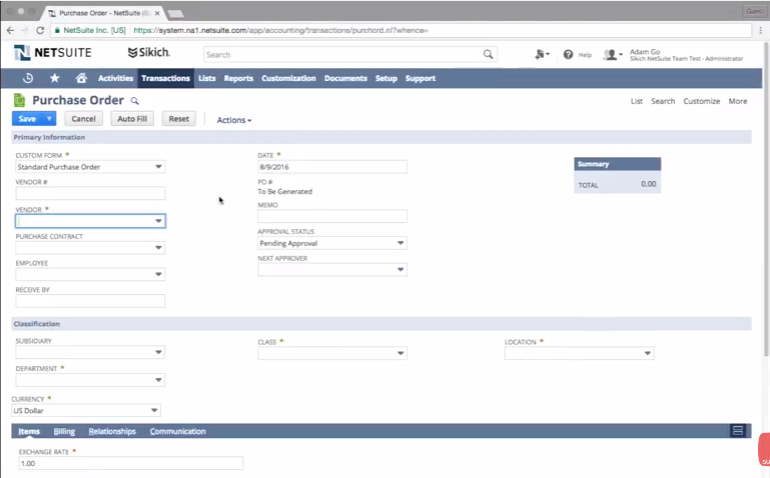Open the Recent Records clock icon

coord(28,78)
